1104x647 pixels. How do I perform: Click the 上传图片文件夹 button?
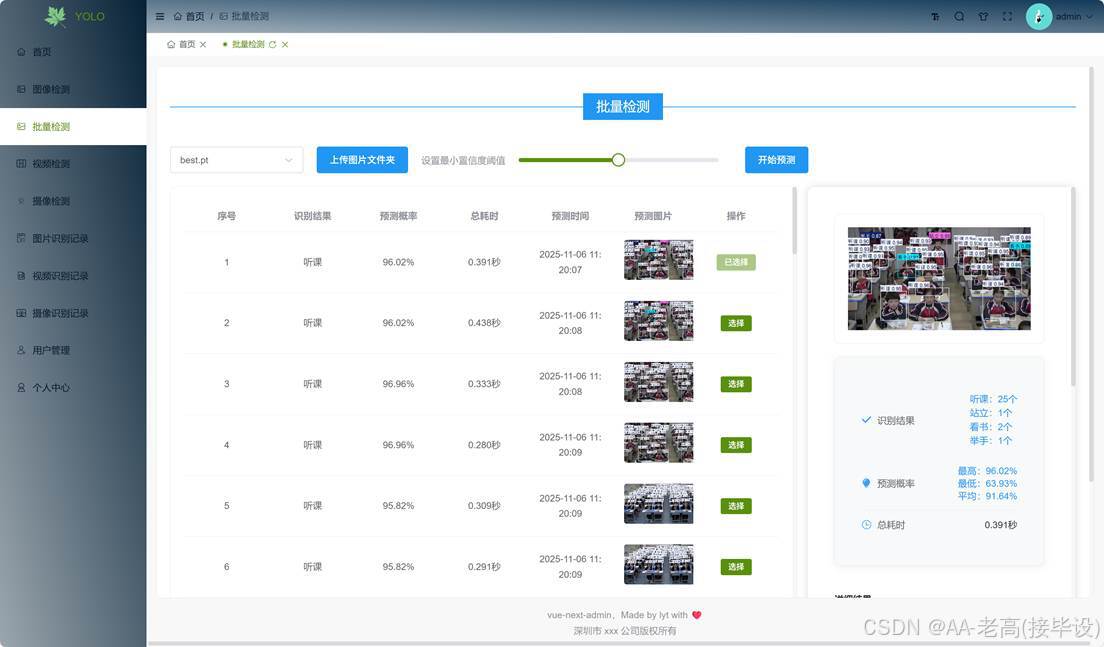(x=362, y=160)
